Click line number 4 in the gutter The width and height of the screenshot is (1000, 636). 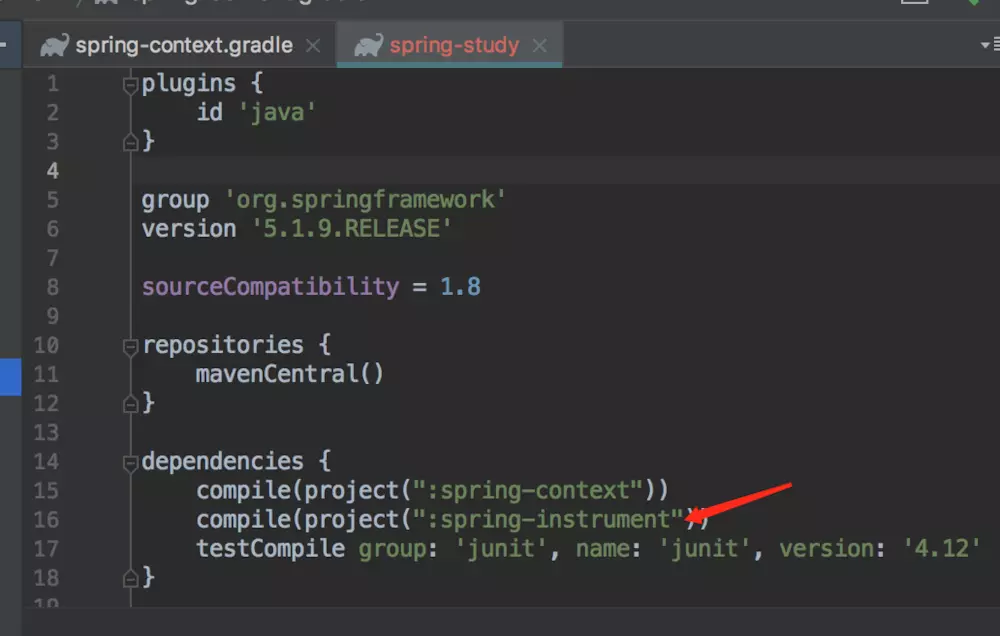coord(52,171)
